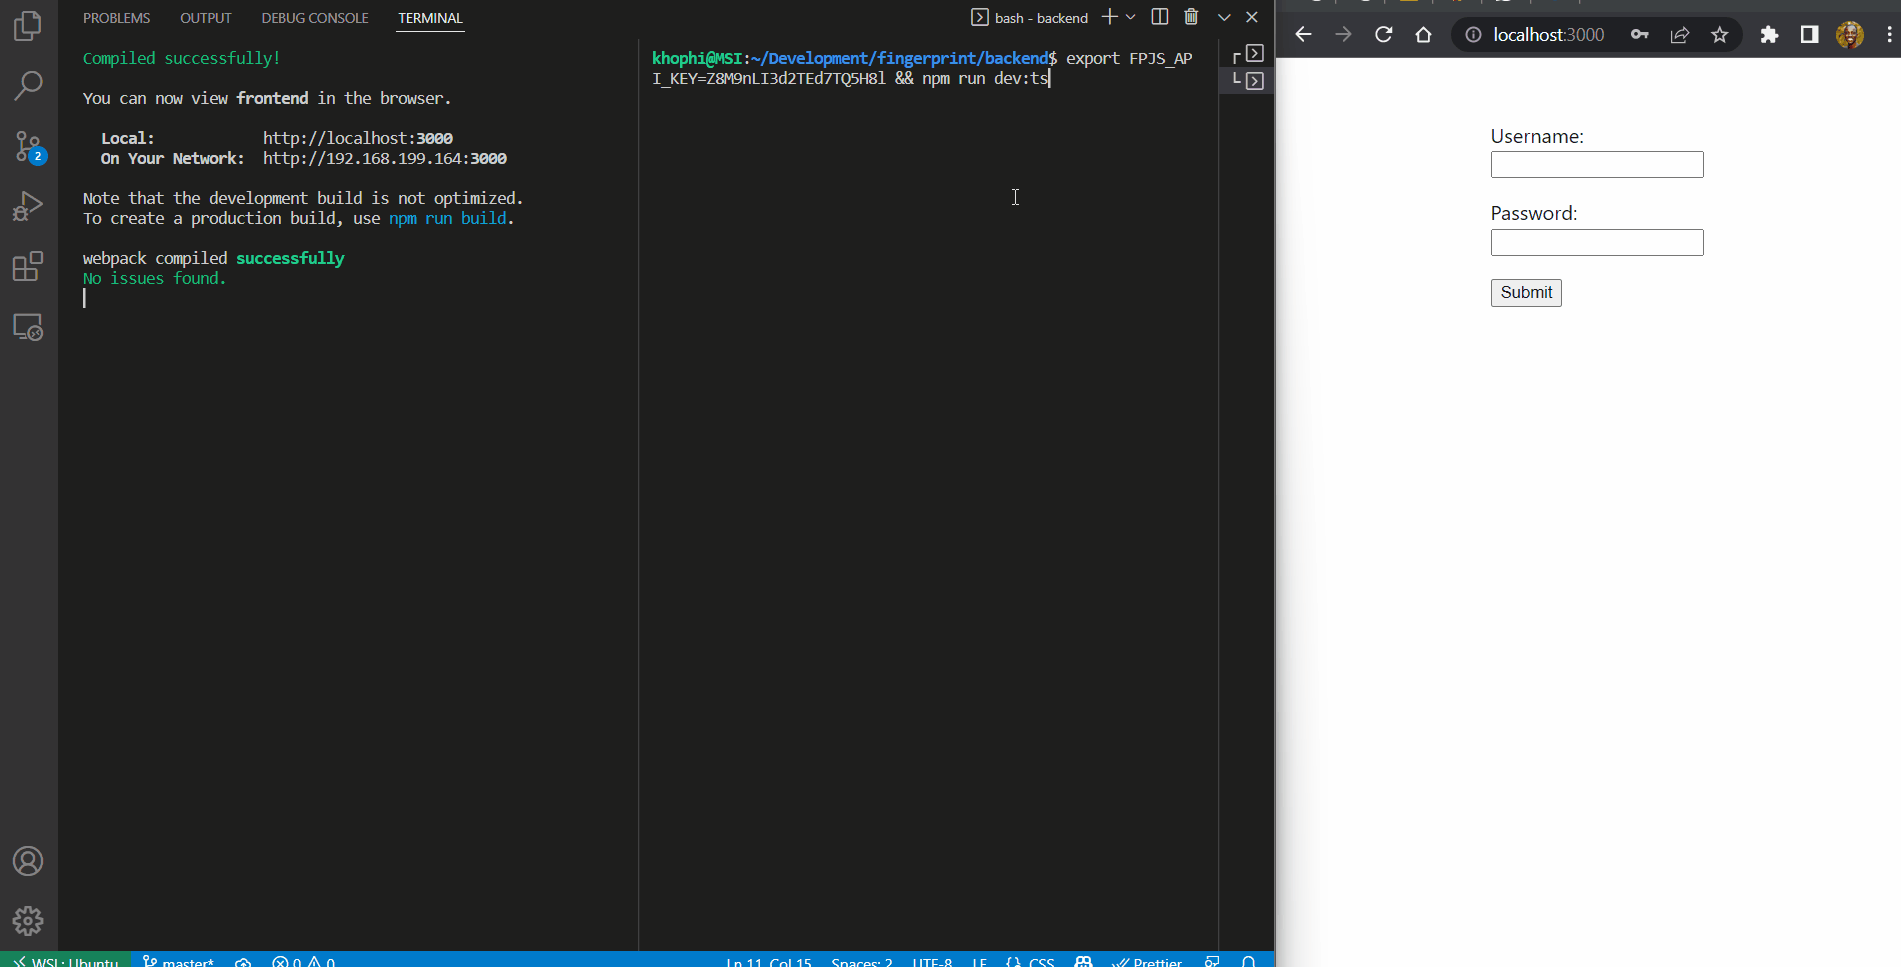Collapse the panel using the chevron down

coord(1224,17)
